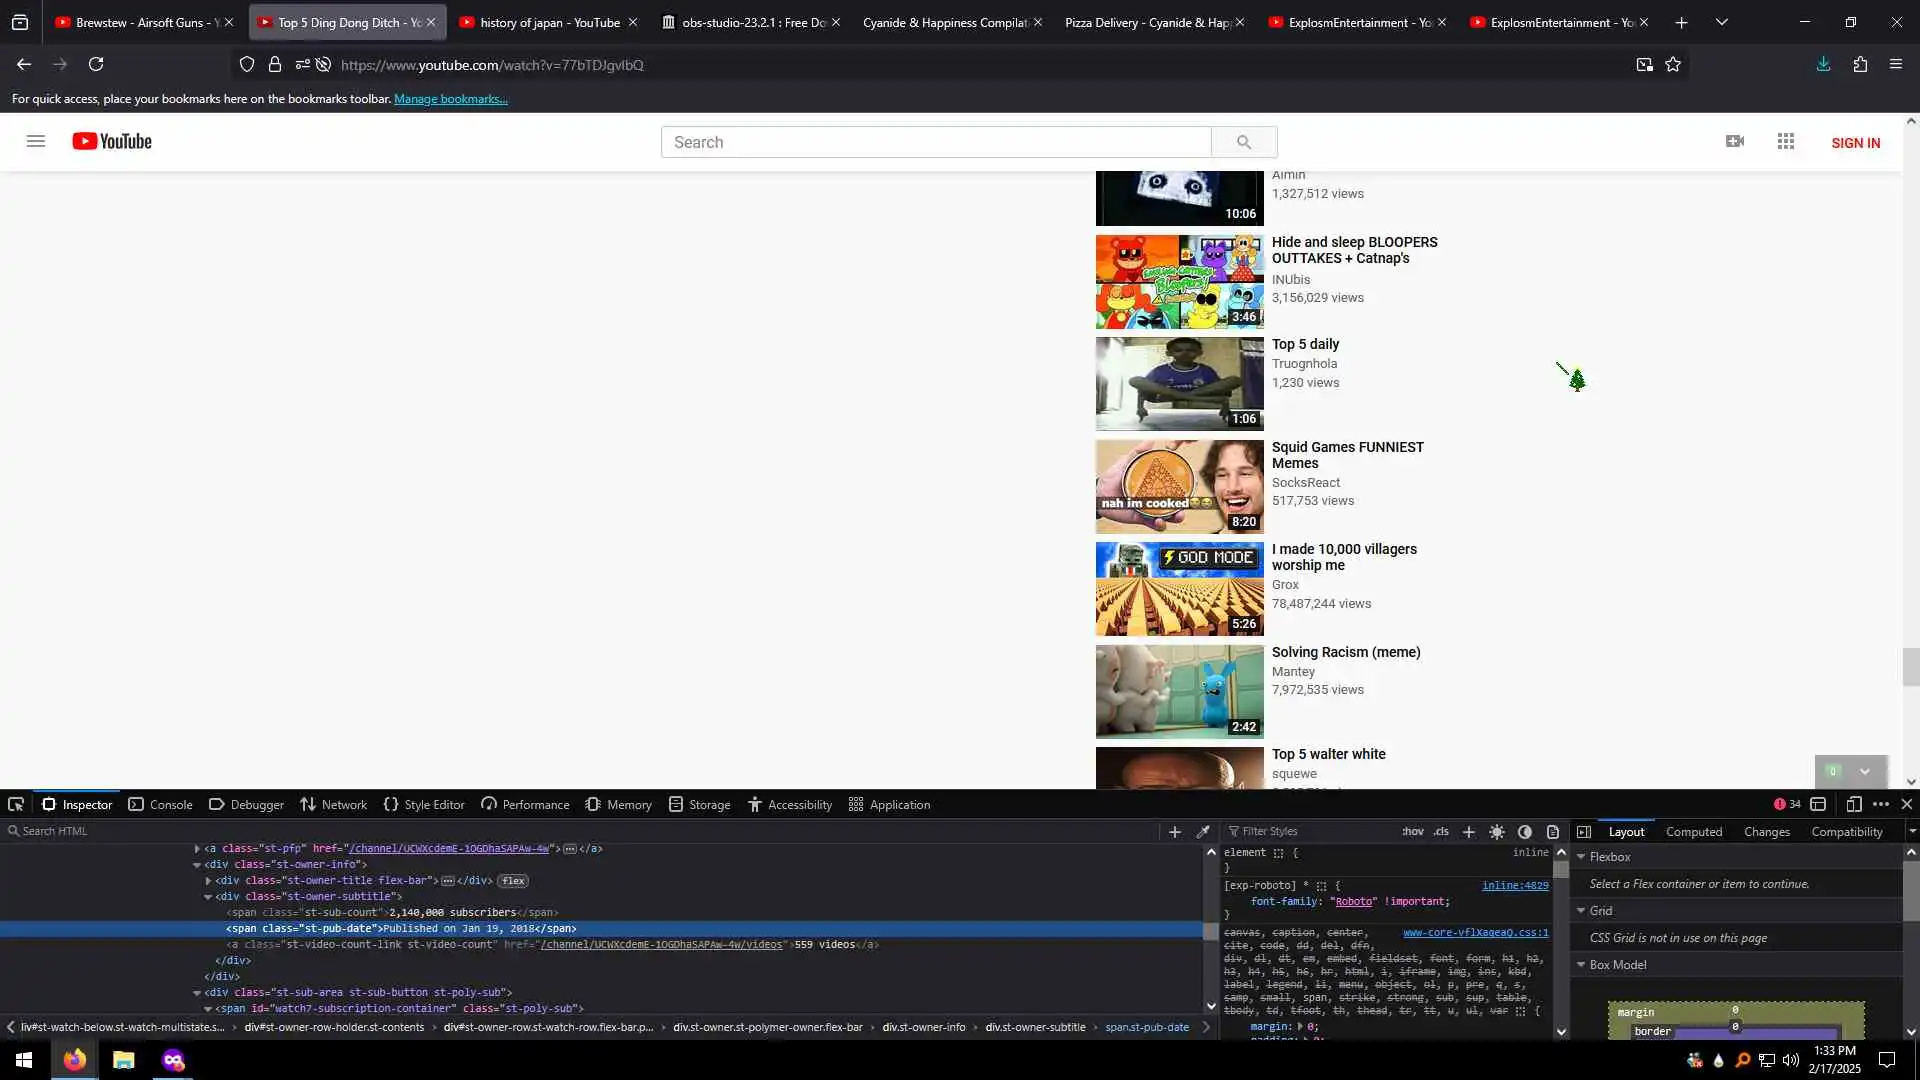Expand the st-owner-title div node
The width and height of the screenshot is (1920, 1080).
tap(208, 881)
